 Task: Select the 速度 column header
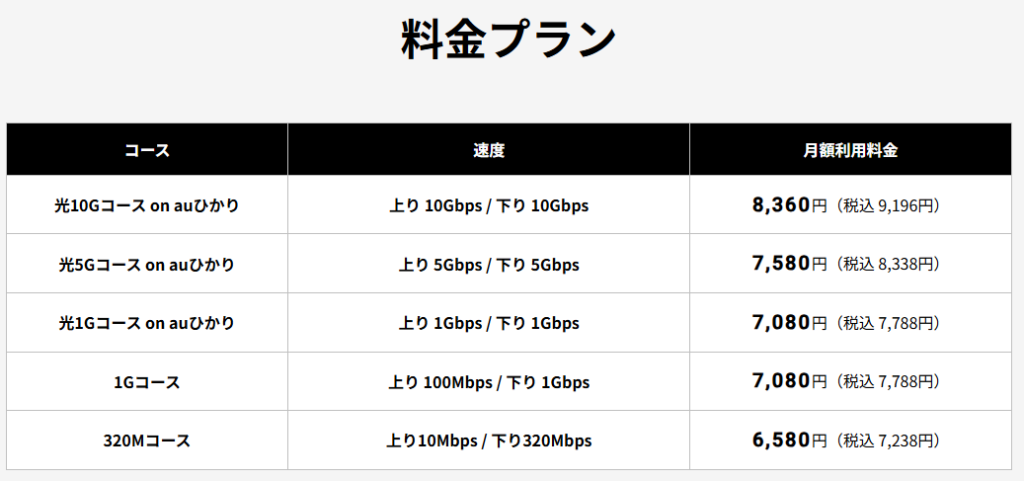point(488,149)
